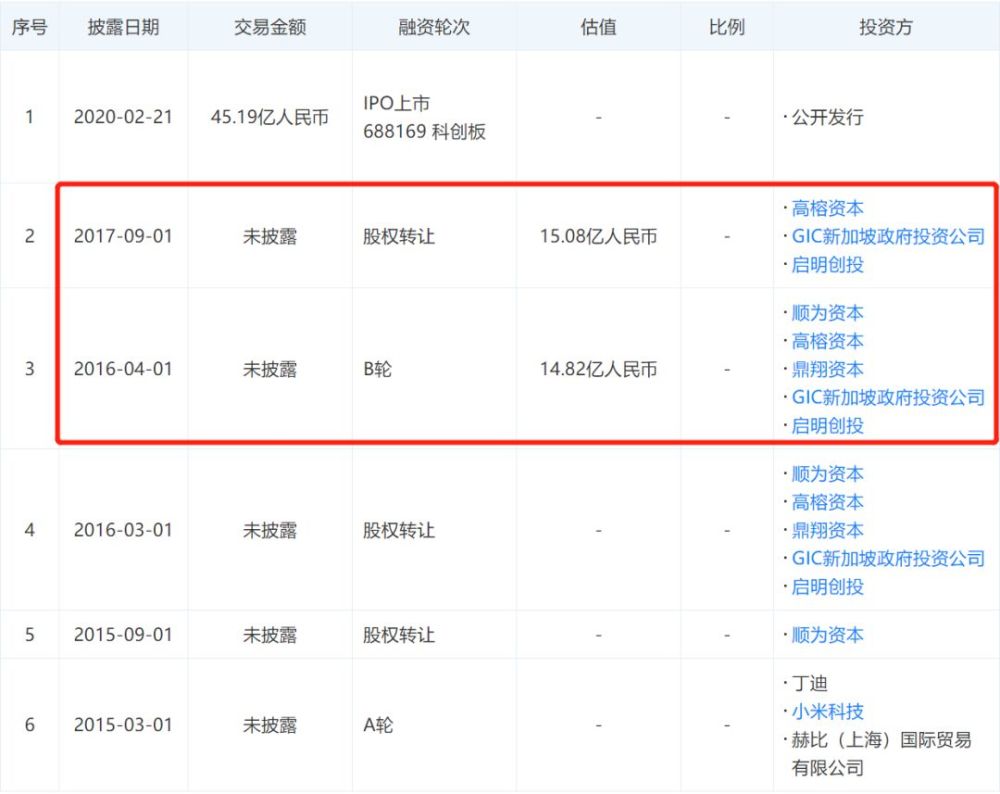1000x794 pixels.
Task: Click 高榕资本 investor in the B轮 row
Action: [827, 341]
